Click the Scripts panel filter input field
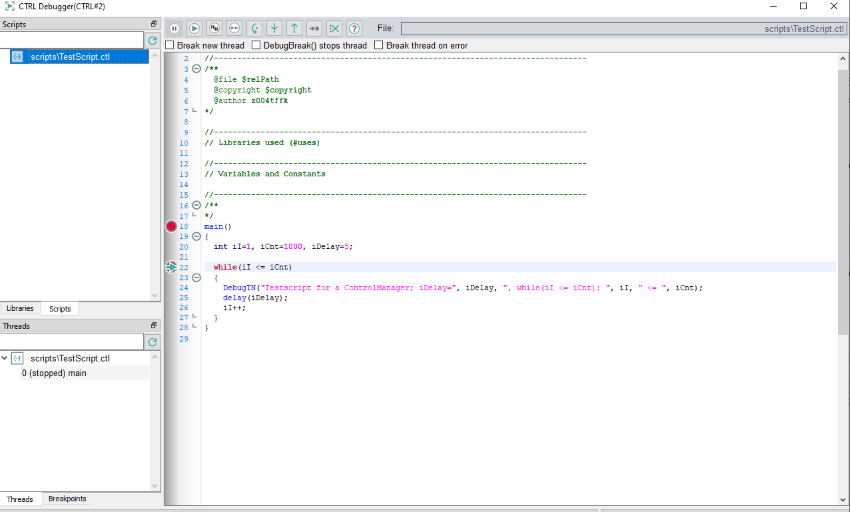 [72, 41]
